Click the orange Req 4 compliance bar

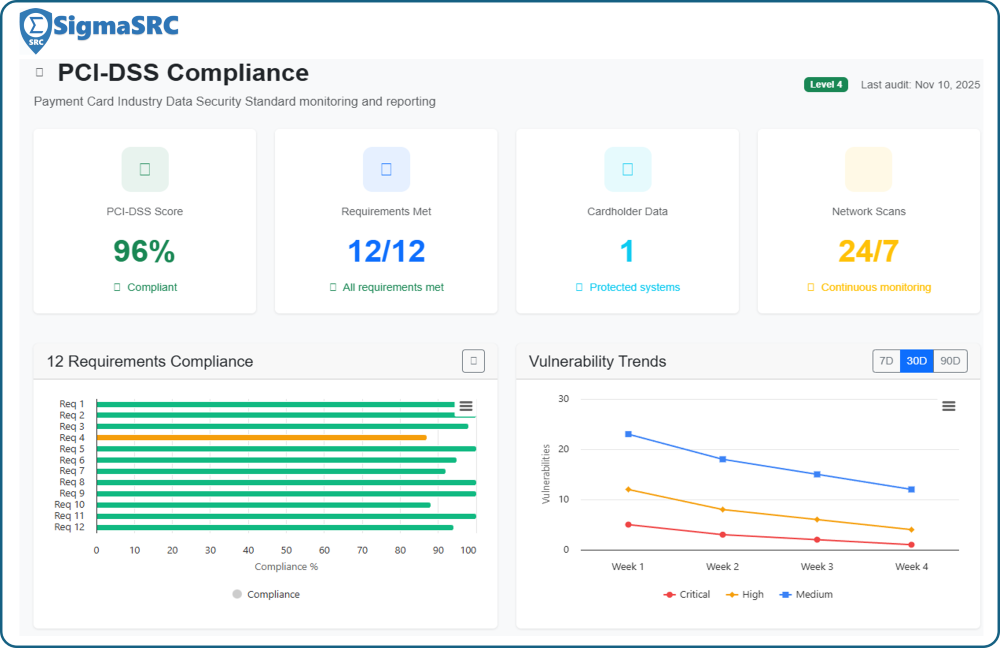pos(261,438)
